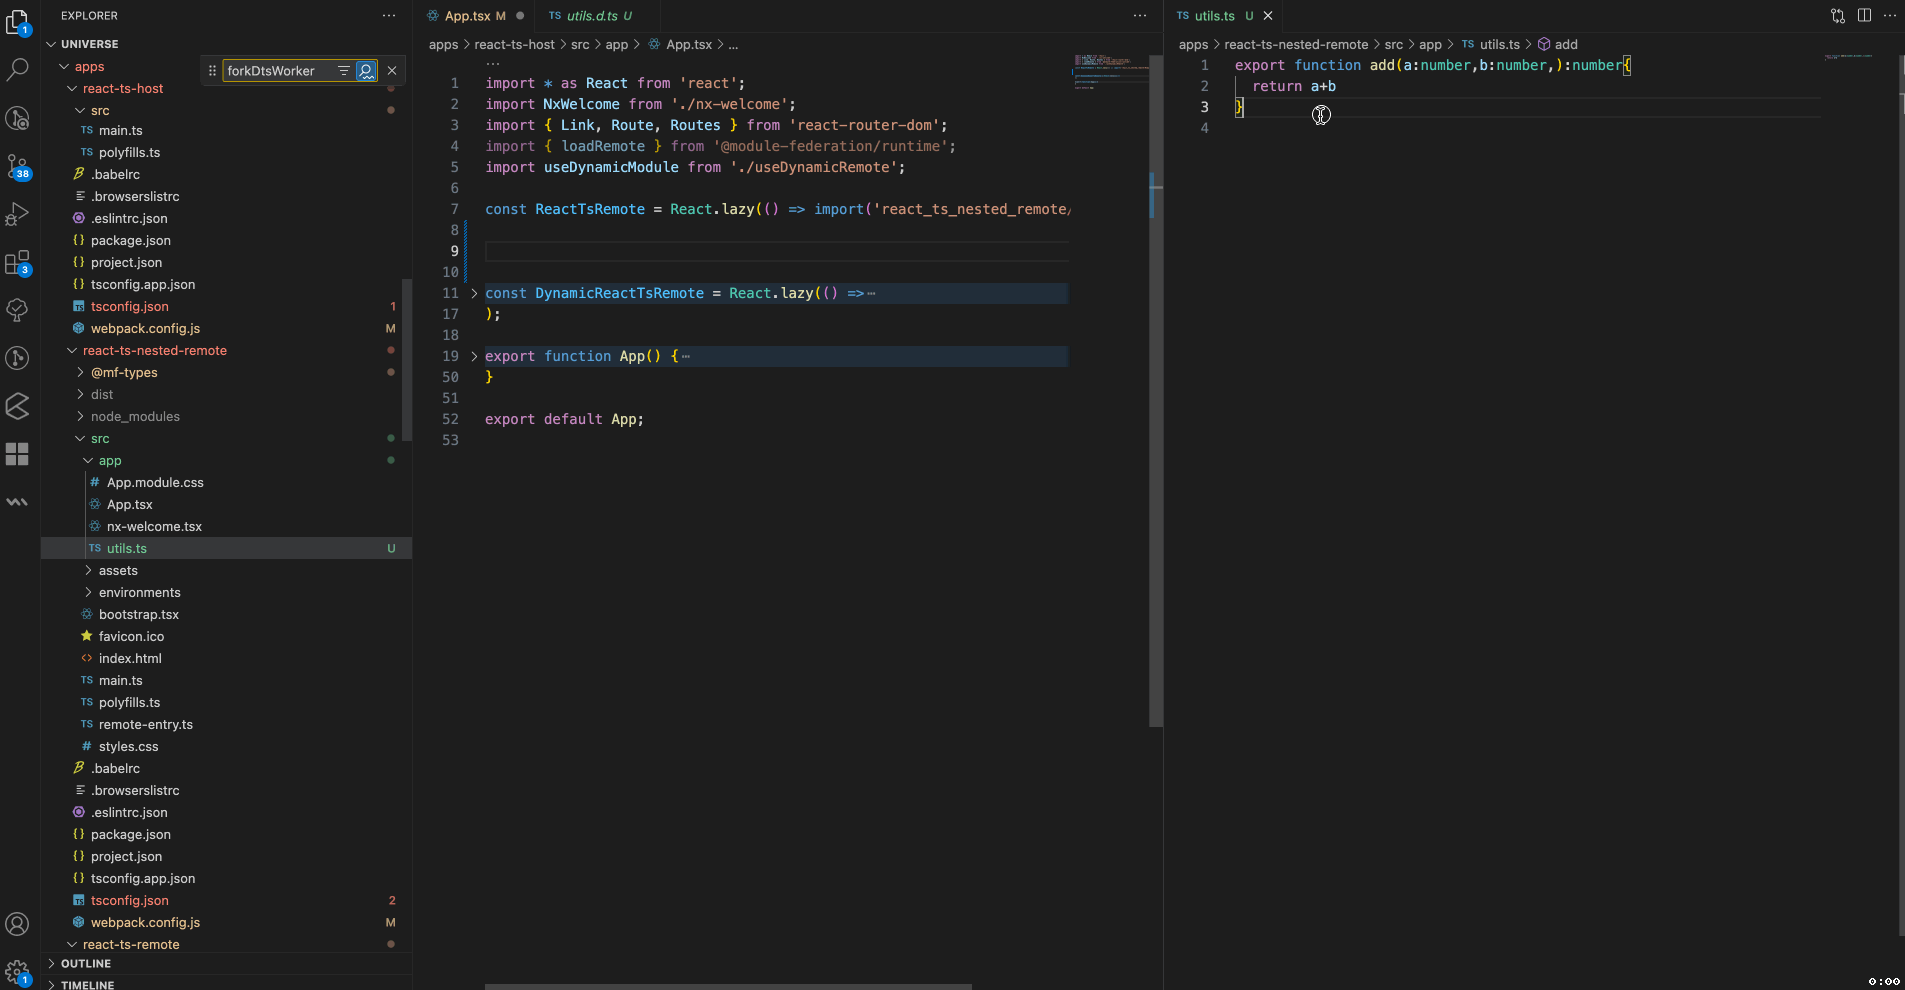1905x990 pixels.
Task: Toggle filter mode in explorer find widget
Action: [x=344, y=71]
